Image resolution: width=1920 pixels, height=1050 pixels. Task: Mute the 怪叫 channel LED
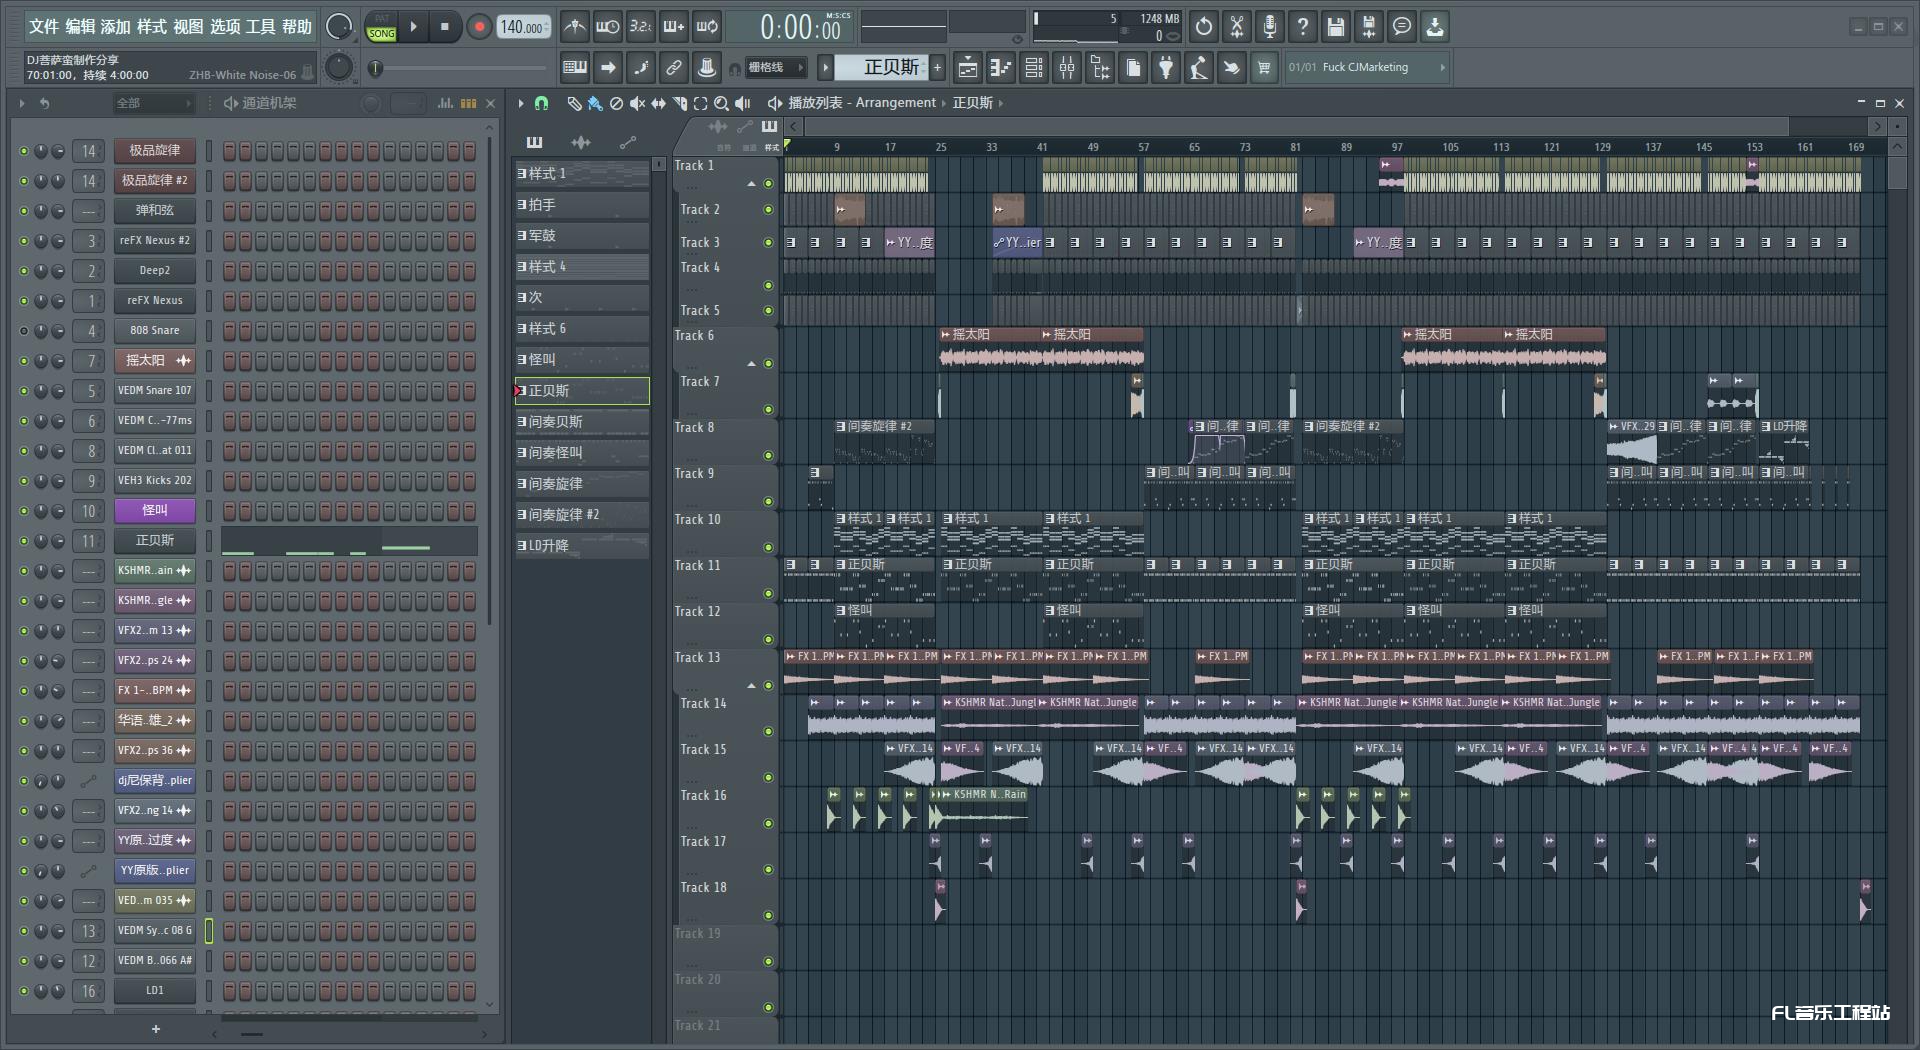[24, 511]
